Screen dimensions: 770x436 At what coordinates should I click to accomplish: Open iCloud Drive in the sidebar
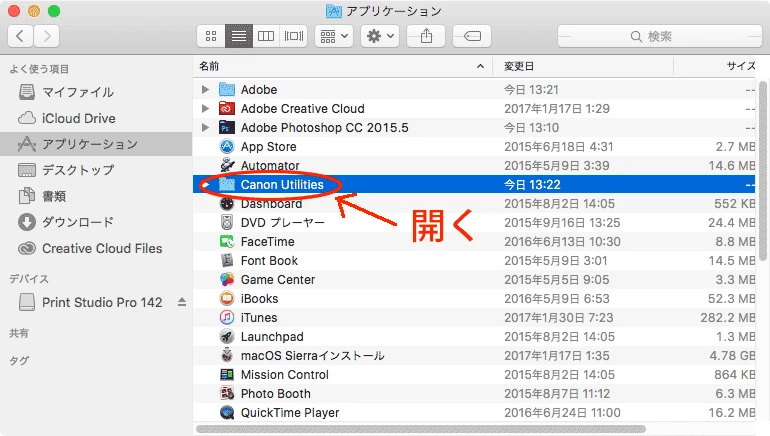click(x=96, y=118)
